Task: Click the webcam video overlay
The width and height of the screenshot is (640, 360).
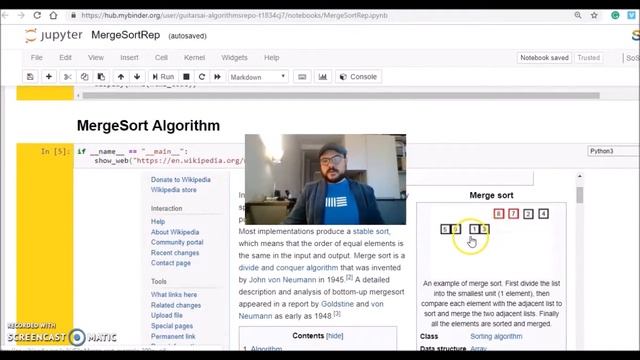Action: point(325,179)
